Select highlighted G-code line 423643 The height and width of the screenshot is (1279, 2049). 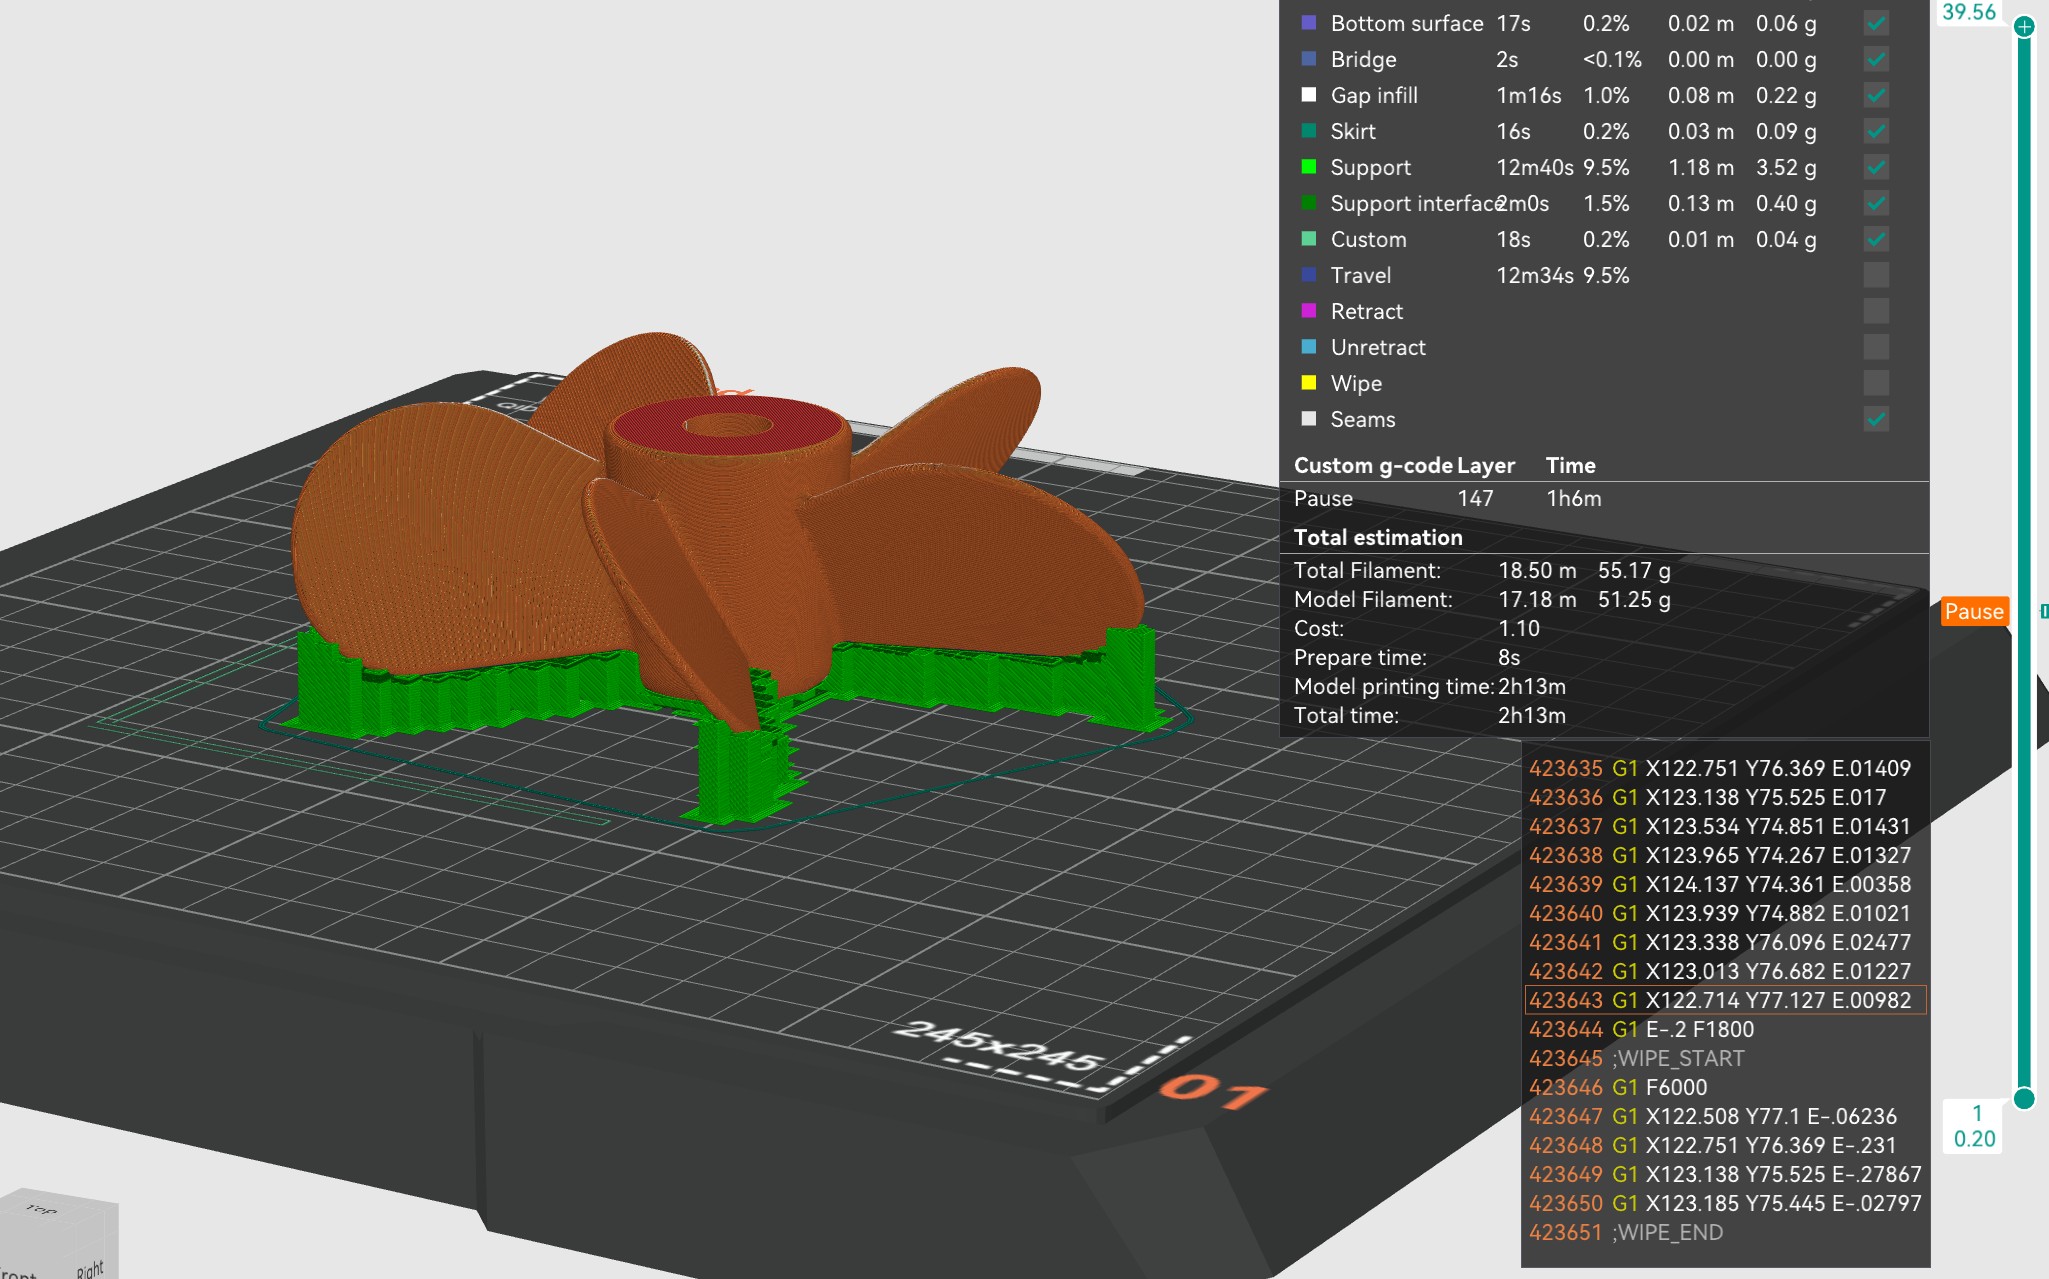click(x=1725, y=1000)
